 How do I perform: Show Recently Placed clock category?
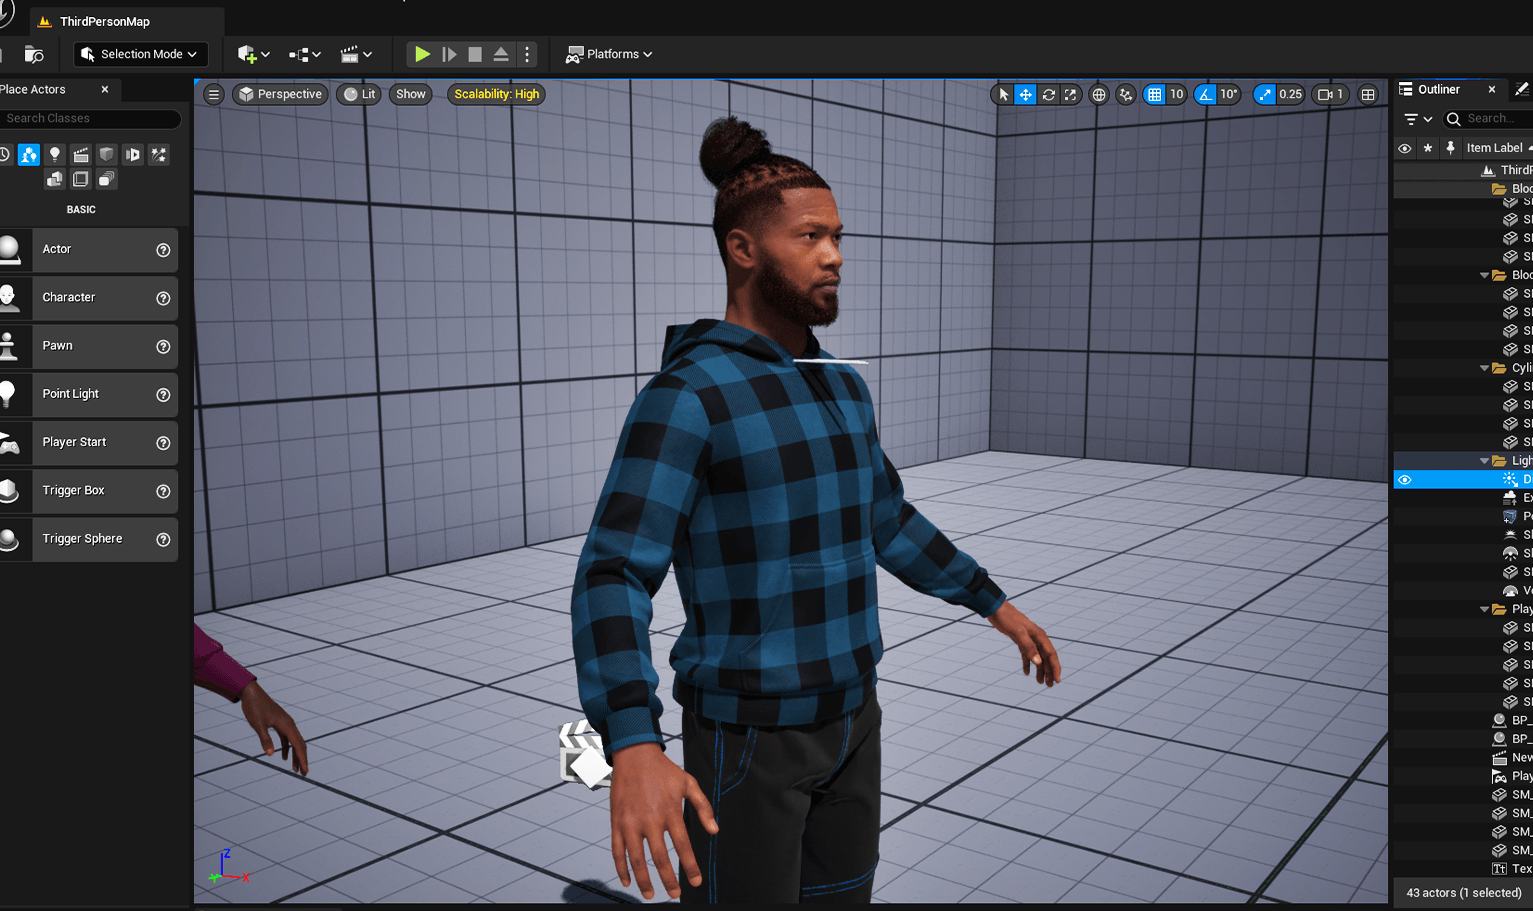(4, 154)
